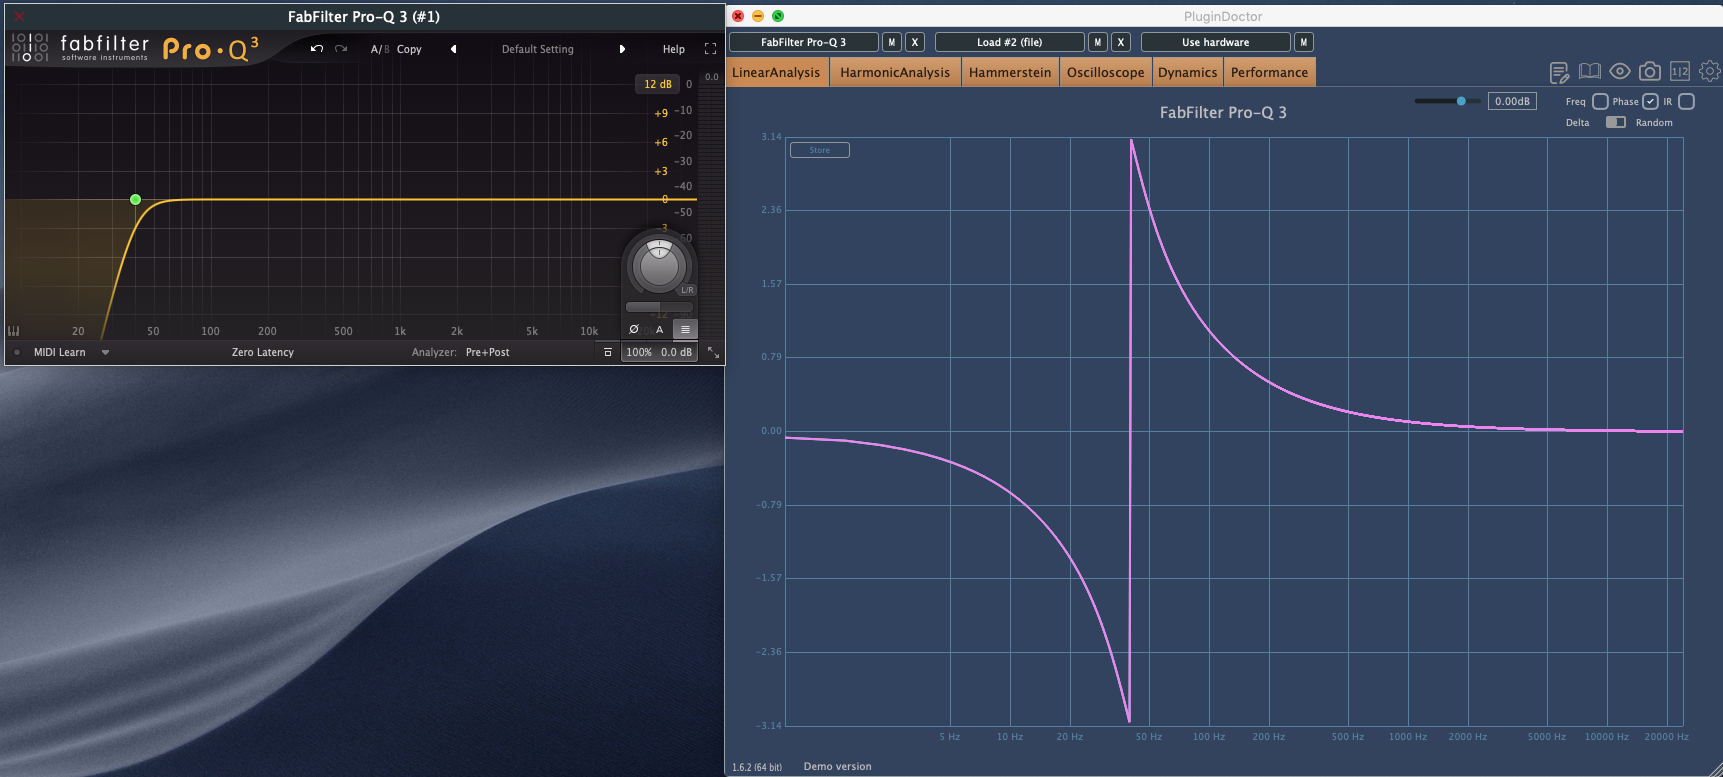Open the Zero Latency processing mode menu
Image resolution: width=1723 pixels, height=777 pixels.
point(263,352)
